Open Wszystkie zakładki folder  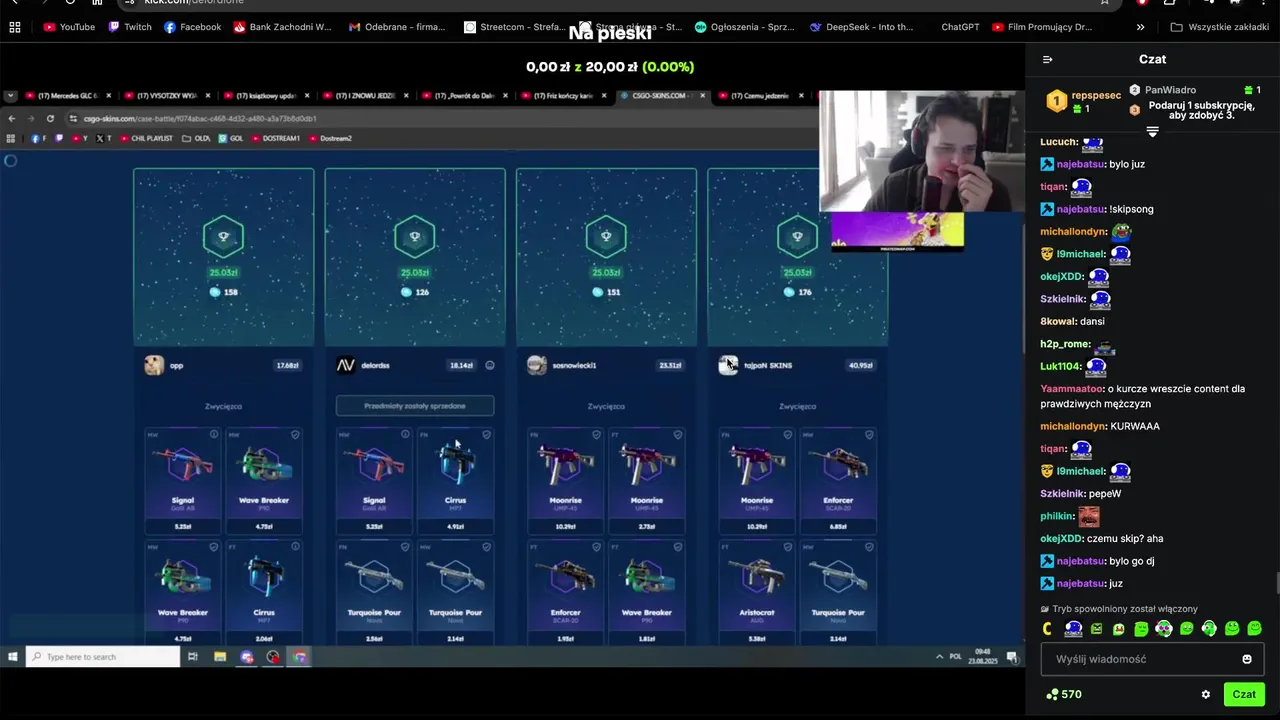coord(1220,27)
